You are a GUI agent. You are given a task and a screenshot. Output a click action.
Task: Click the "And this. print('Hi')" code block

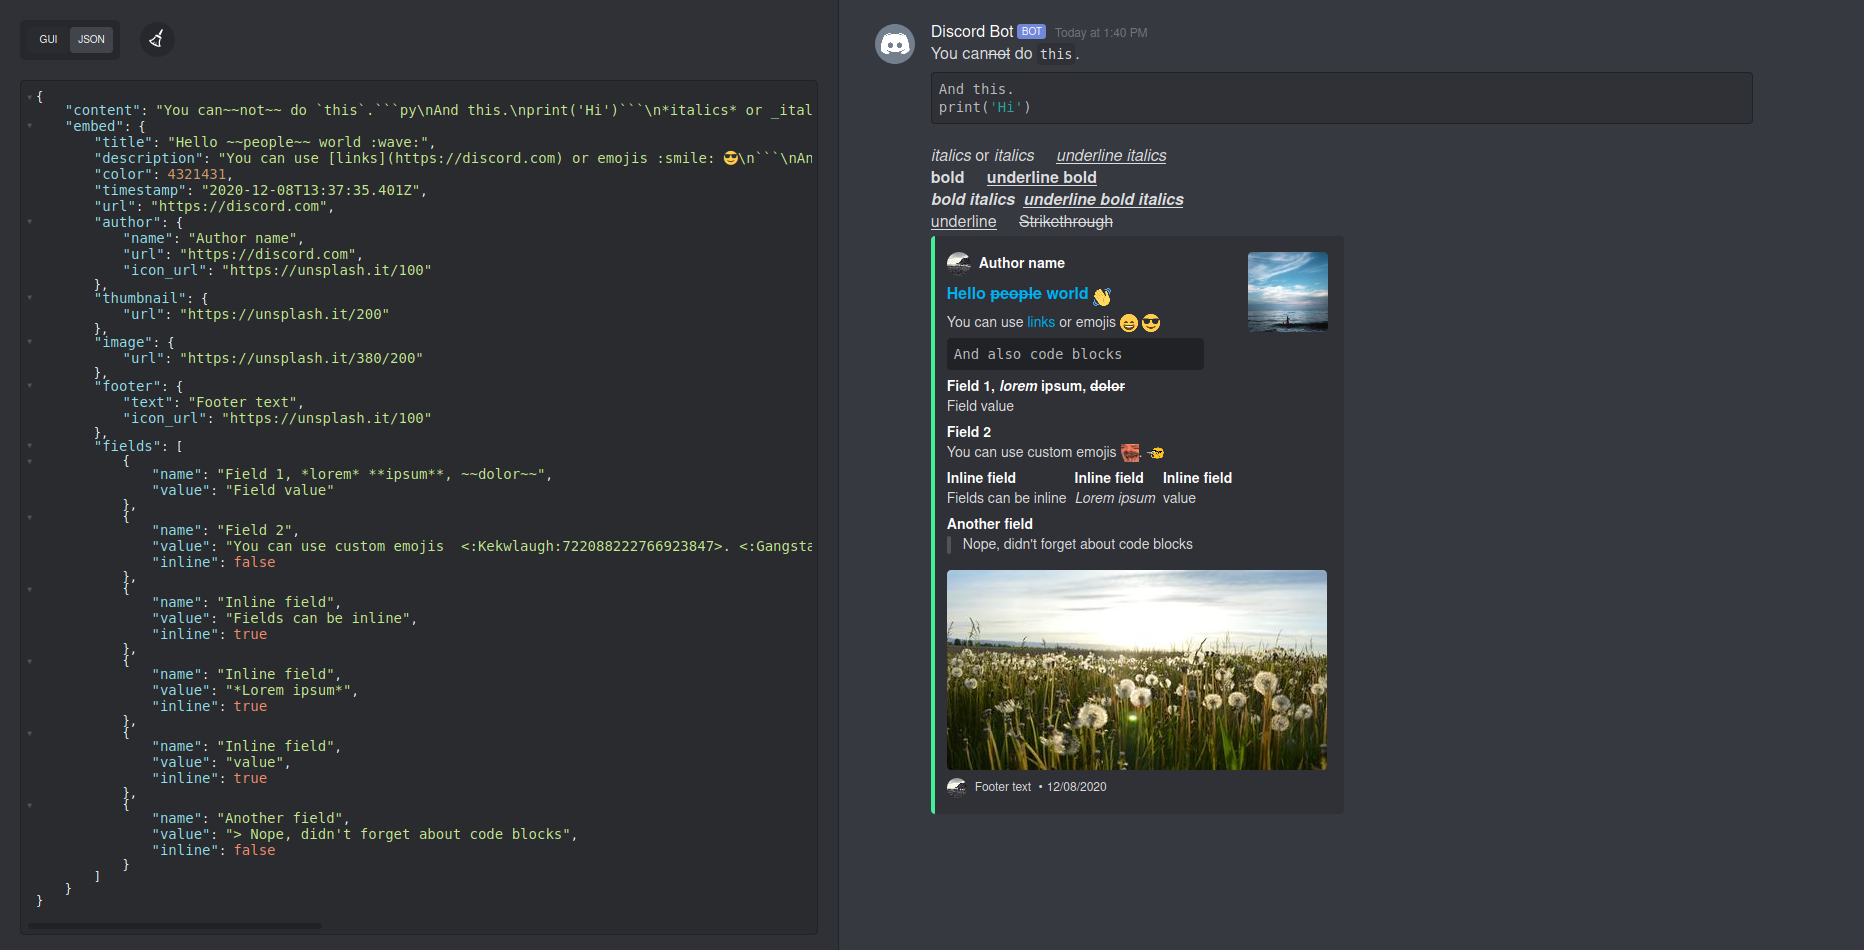(1341, 98)
